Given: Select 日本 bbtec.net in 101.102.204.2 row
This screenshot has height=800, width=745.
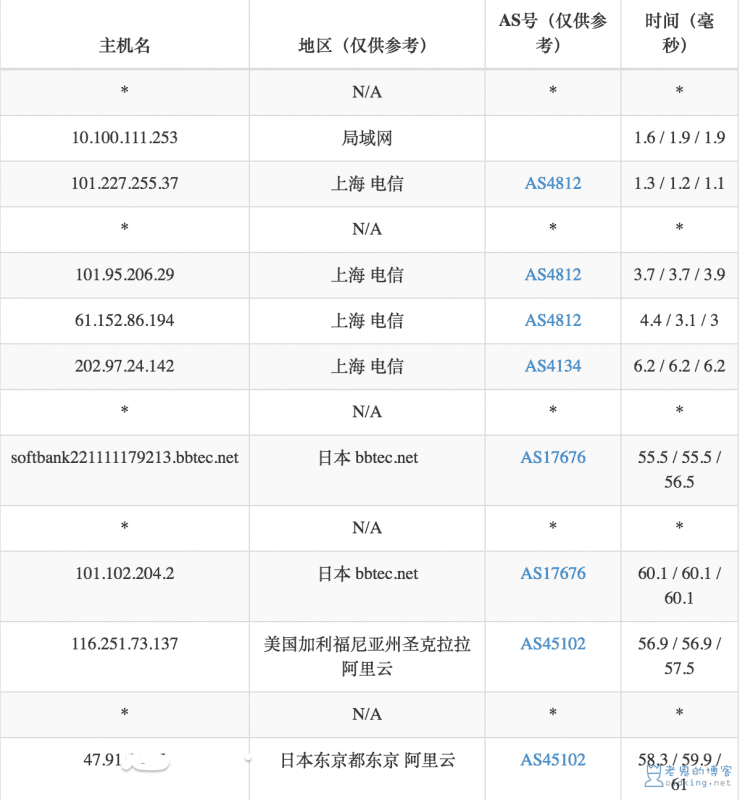Looking at the screenshot, I should point(367,574).
